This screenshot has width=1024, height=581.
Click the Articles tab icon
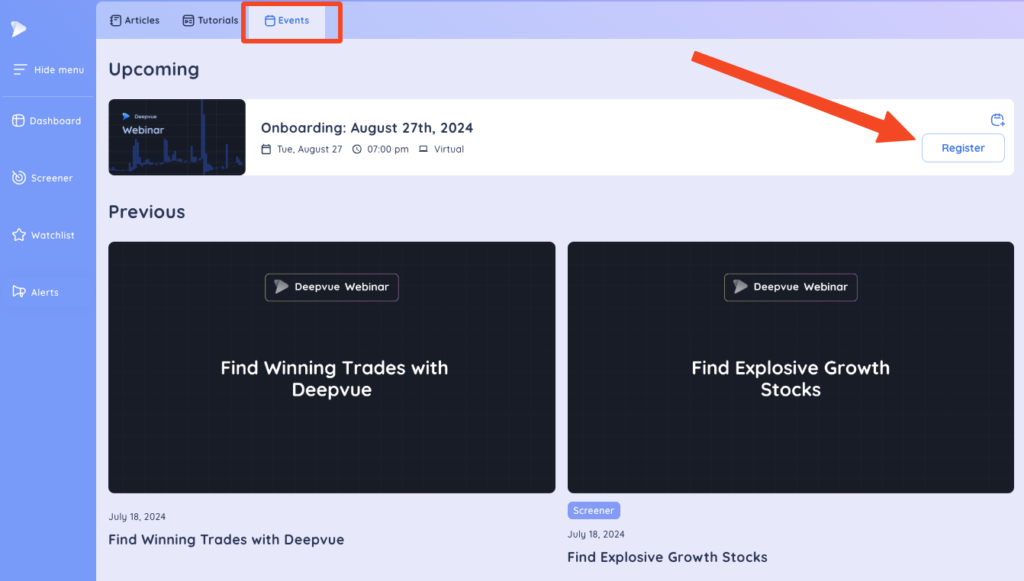116,20
